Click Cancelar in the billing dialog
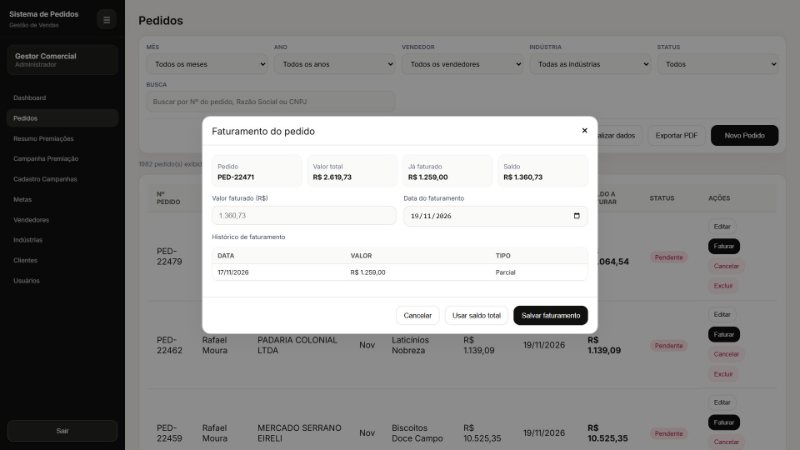 point(417,315)
